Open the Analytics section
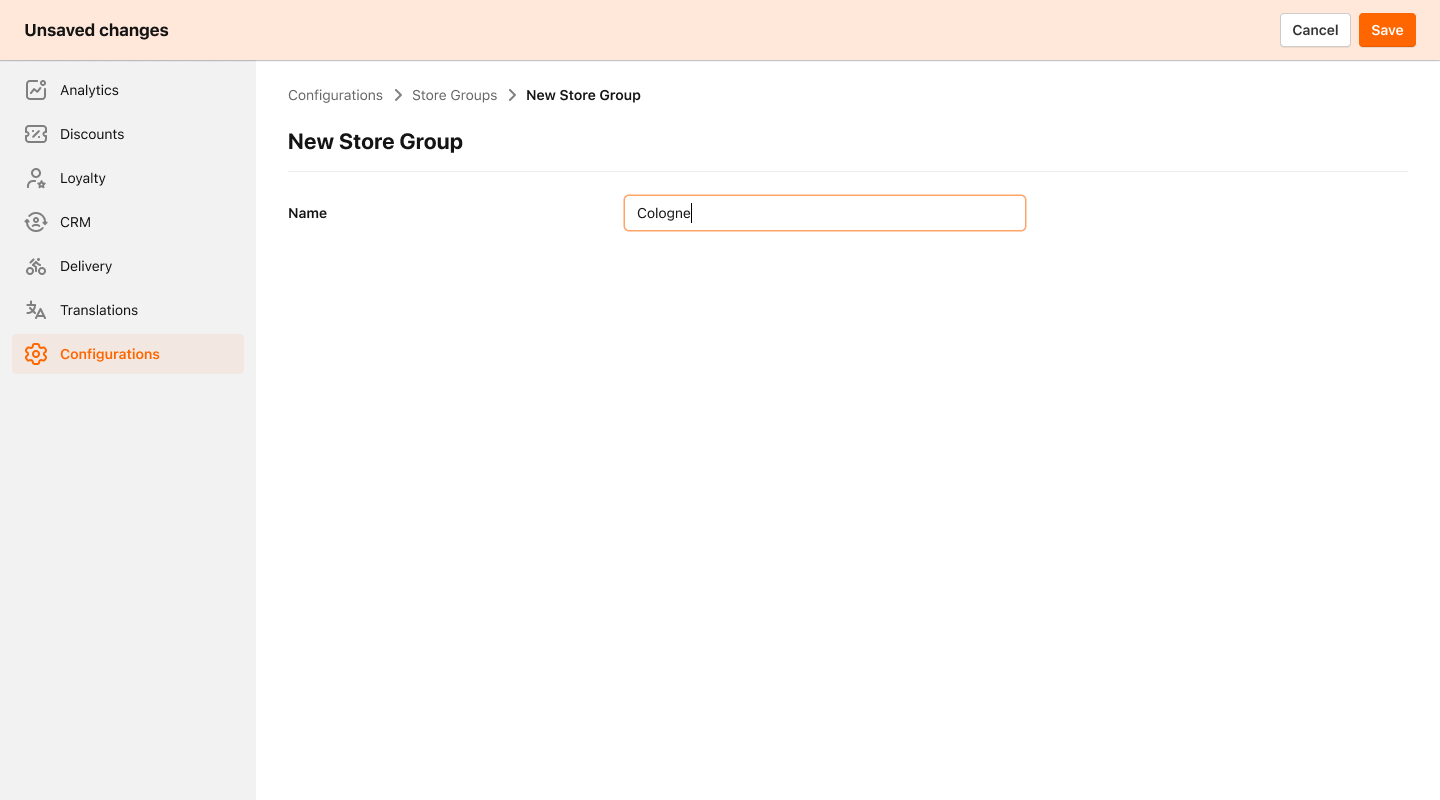The width and height of the screenshot is (1440, 800). (89, 89)
